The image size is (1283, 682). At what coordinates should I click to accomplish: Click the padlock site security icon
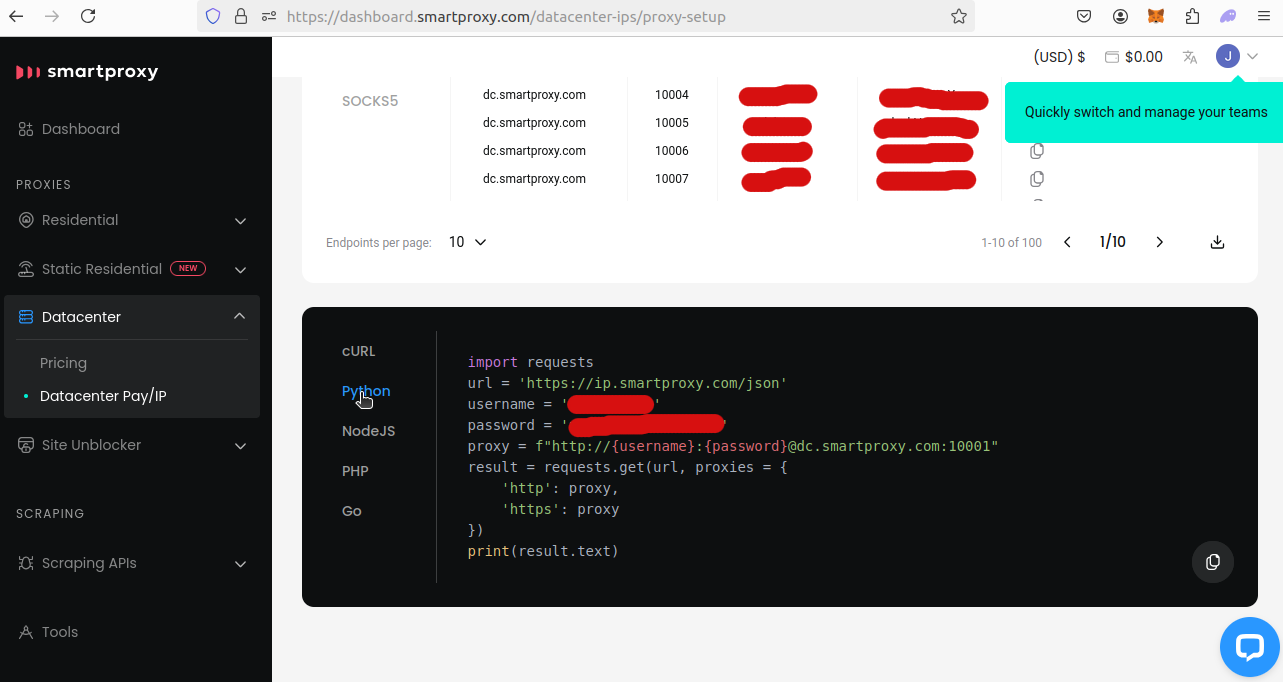pyautogui.click(x=240, y=16)
